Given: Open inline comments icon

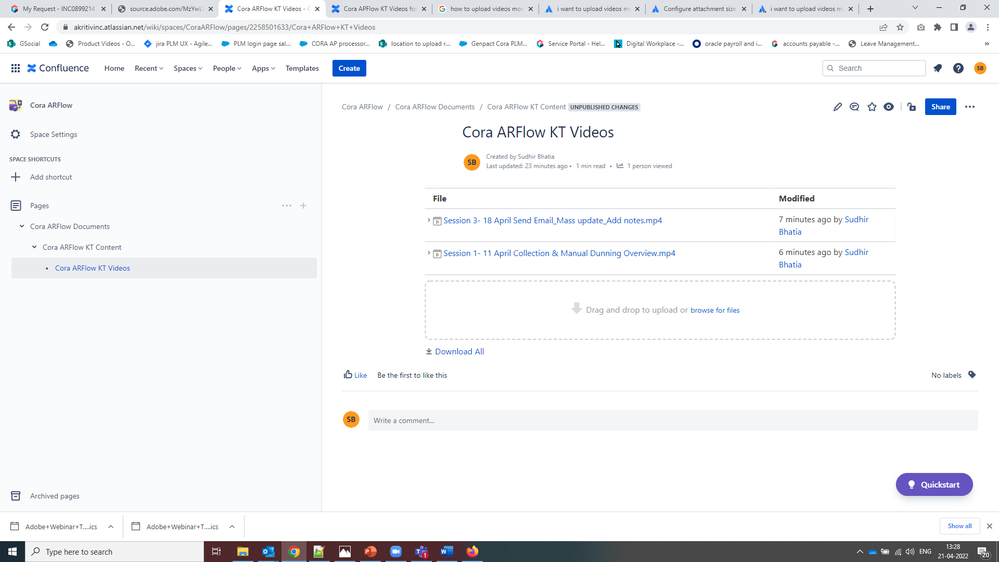Looking at the screenshot, I should tap(854, 107).
